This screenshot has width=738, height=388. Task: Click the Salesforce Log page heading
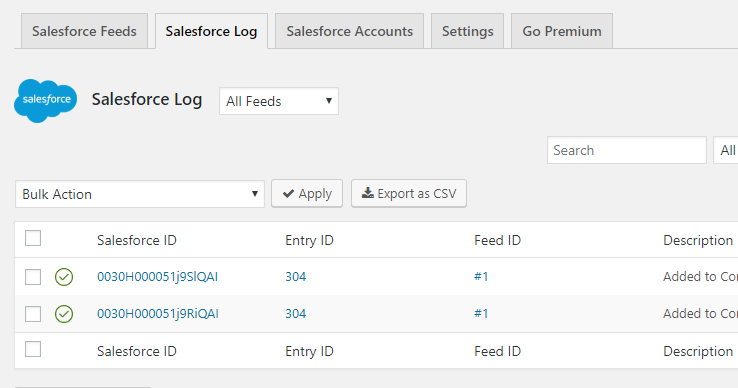click(147, 100)
